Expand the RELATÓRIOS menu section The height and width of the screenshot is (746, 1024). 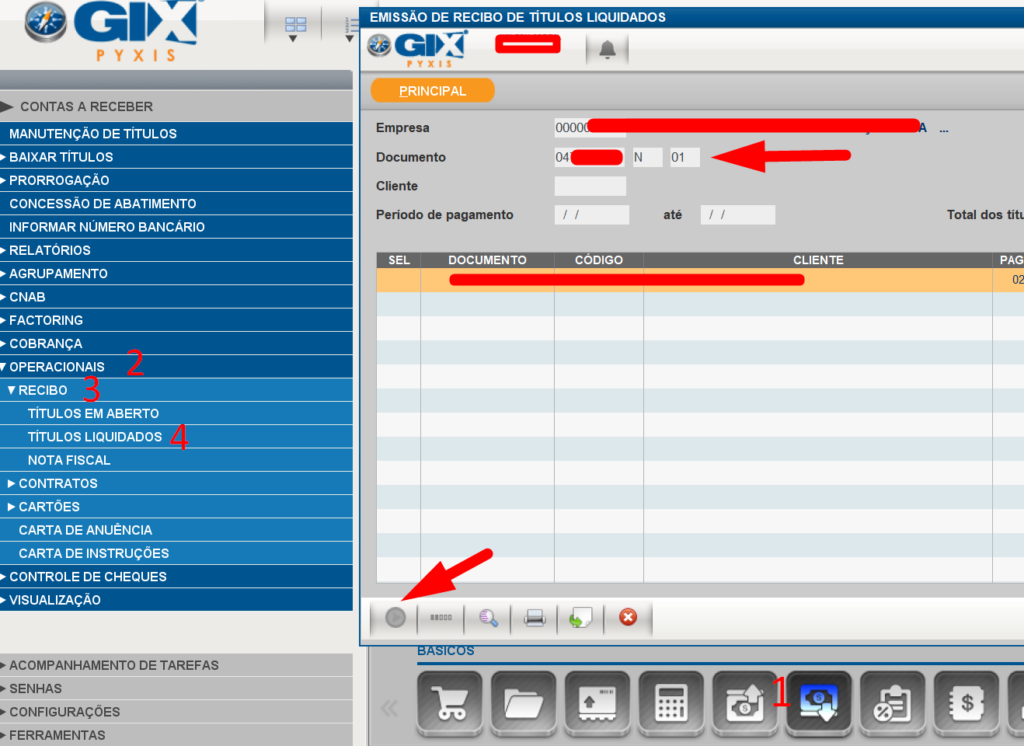49,250
